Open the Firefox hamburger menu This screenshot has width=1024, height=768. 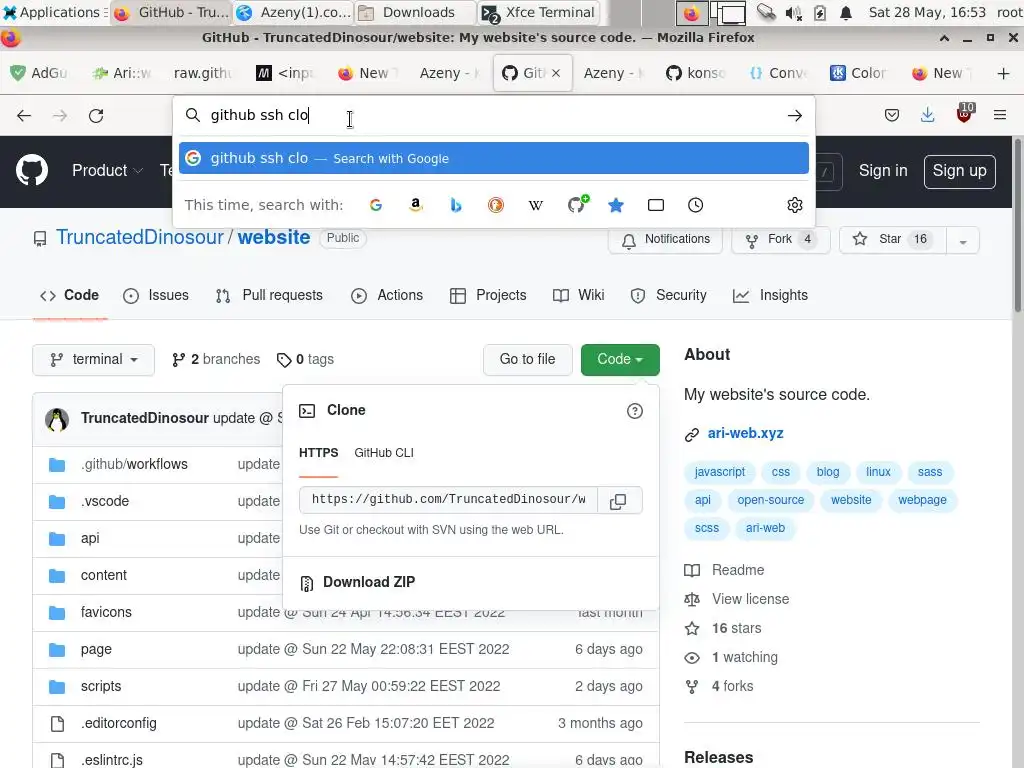pyautogui.click(x=1000, y=116)
